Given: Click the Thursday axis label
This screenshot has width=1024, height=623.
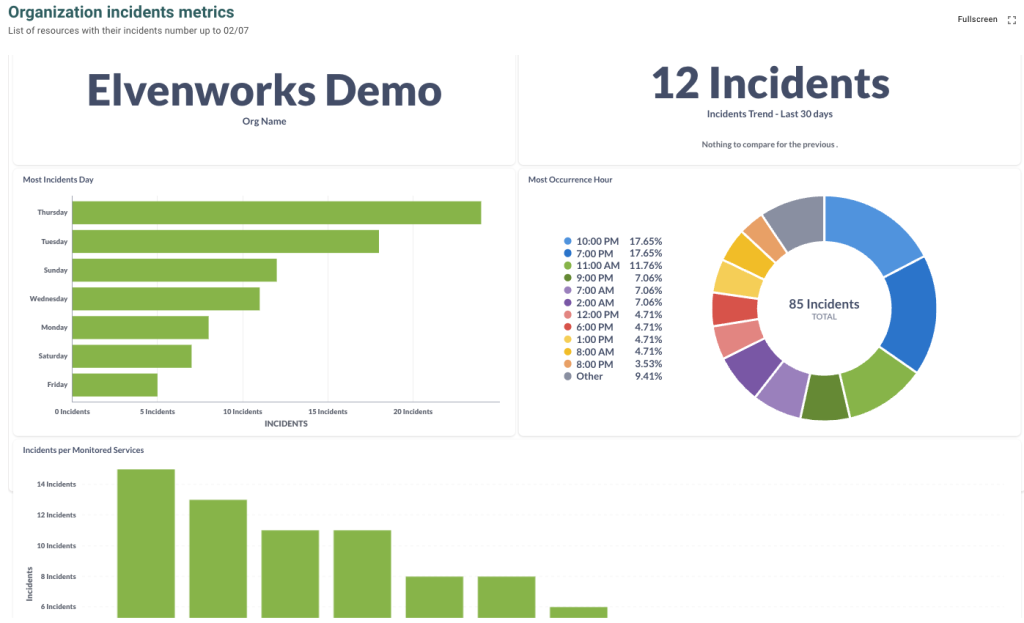Looking at the screenshot, I should [52, 212].
